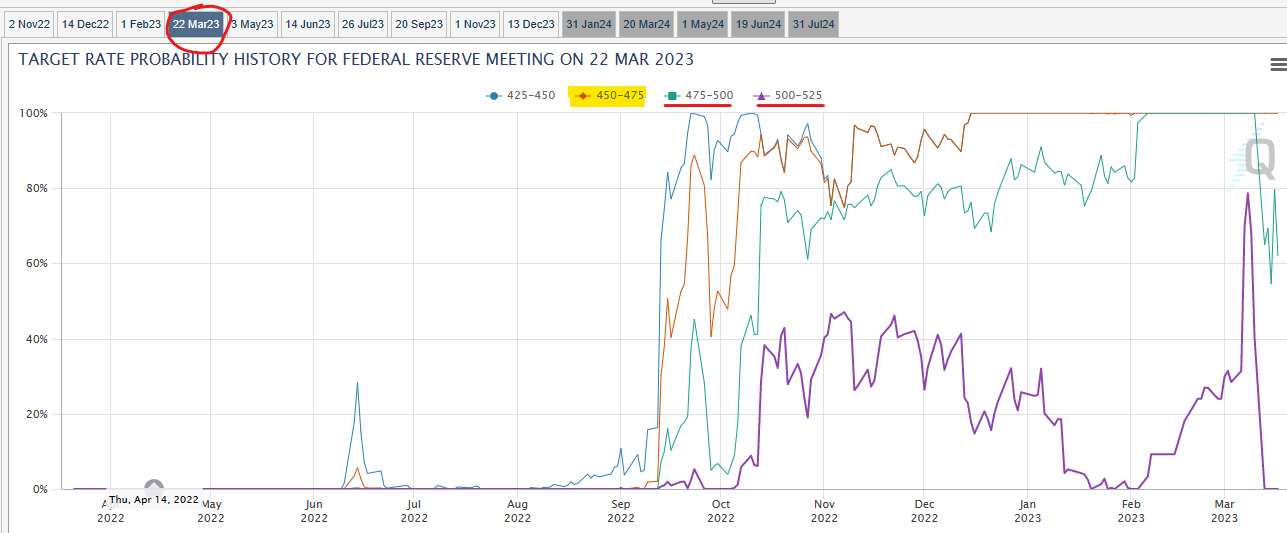1287x533 pixels.
Task: View the 13 Dec23 meeting tab
Action: pos(530,24)
